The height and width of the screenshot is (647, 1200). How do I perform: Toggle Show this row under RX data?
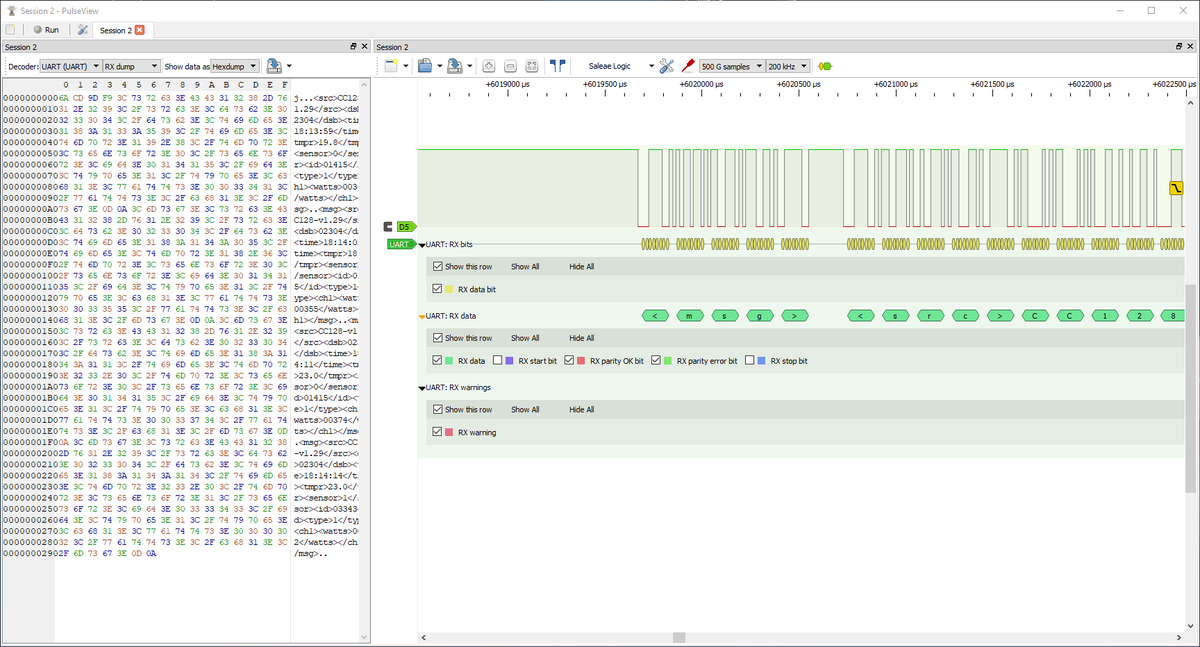point(438,338)
